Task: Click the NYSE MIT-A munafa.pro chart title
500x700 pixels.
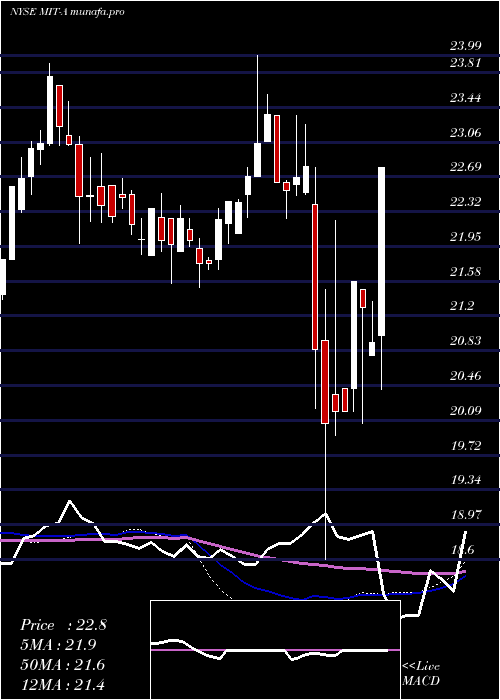Action: click(x=67, y=12)
